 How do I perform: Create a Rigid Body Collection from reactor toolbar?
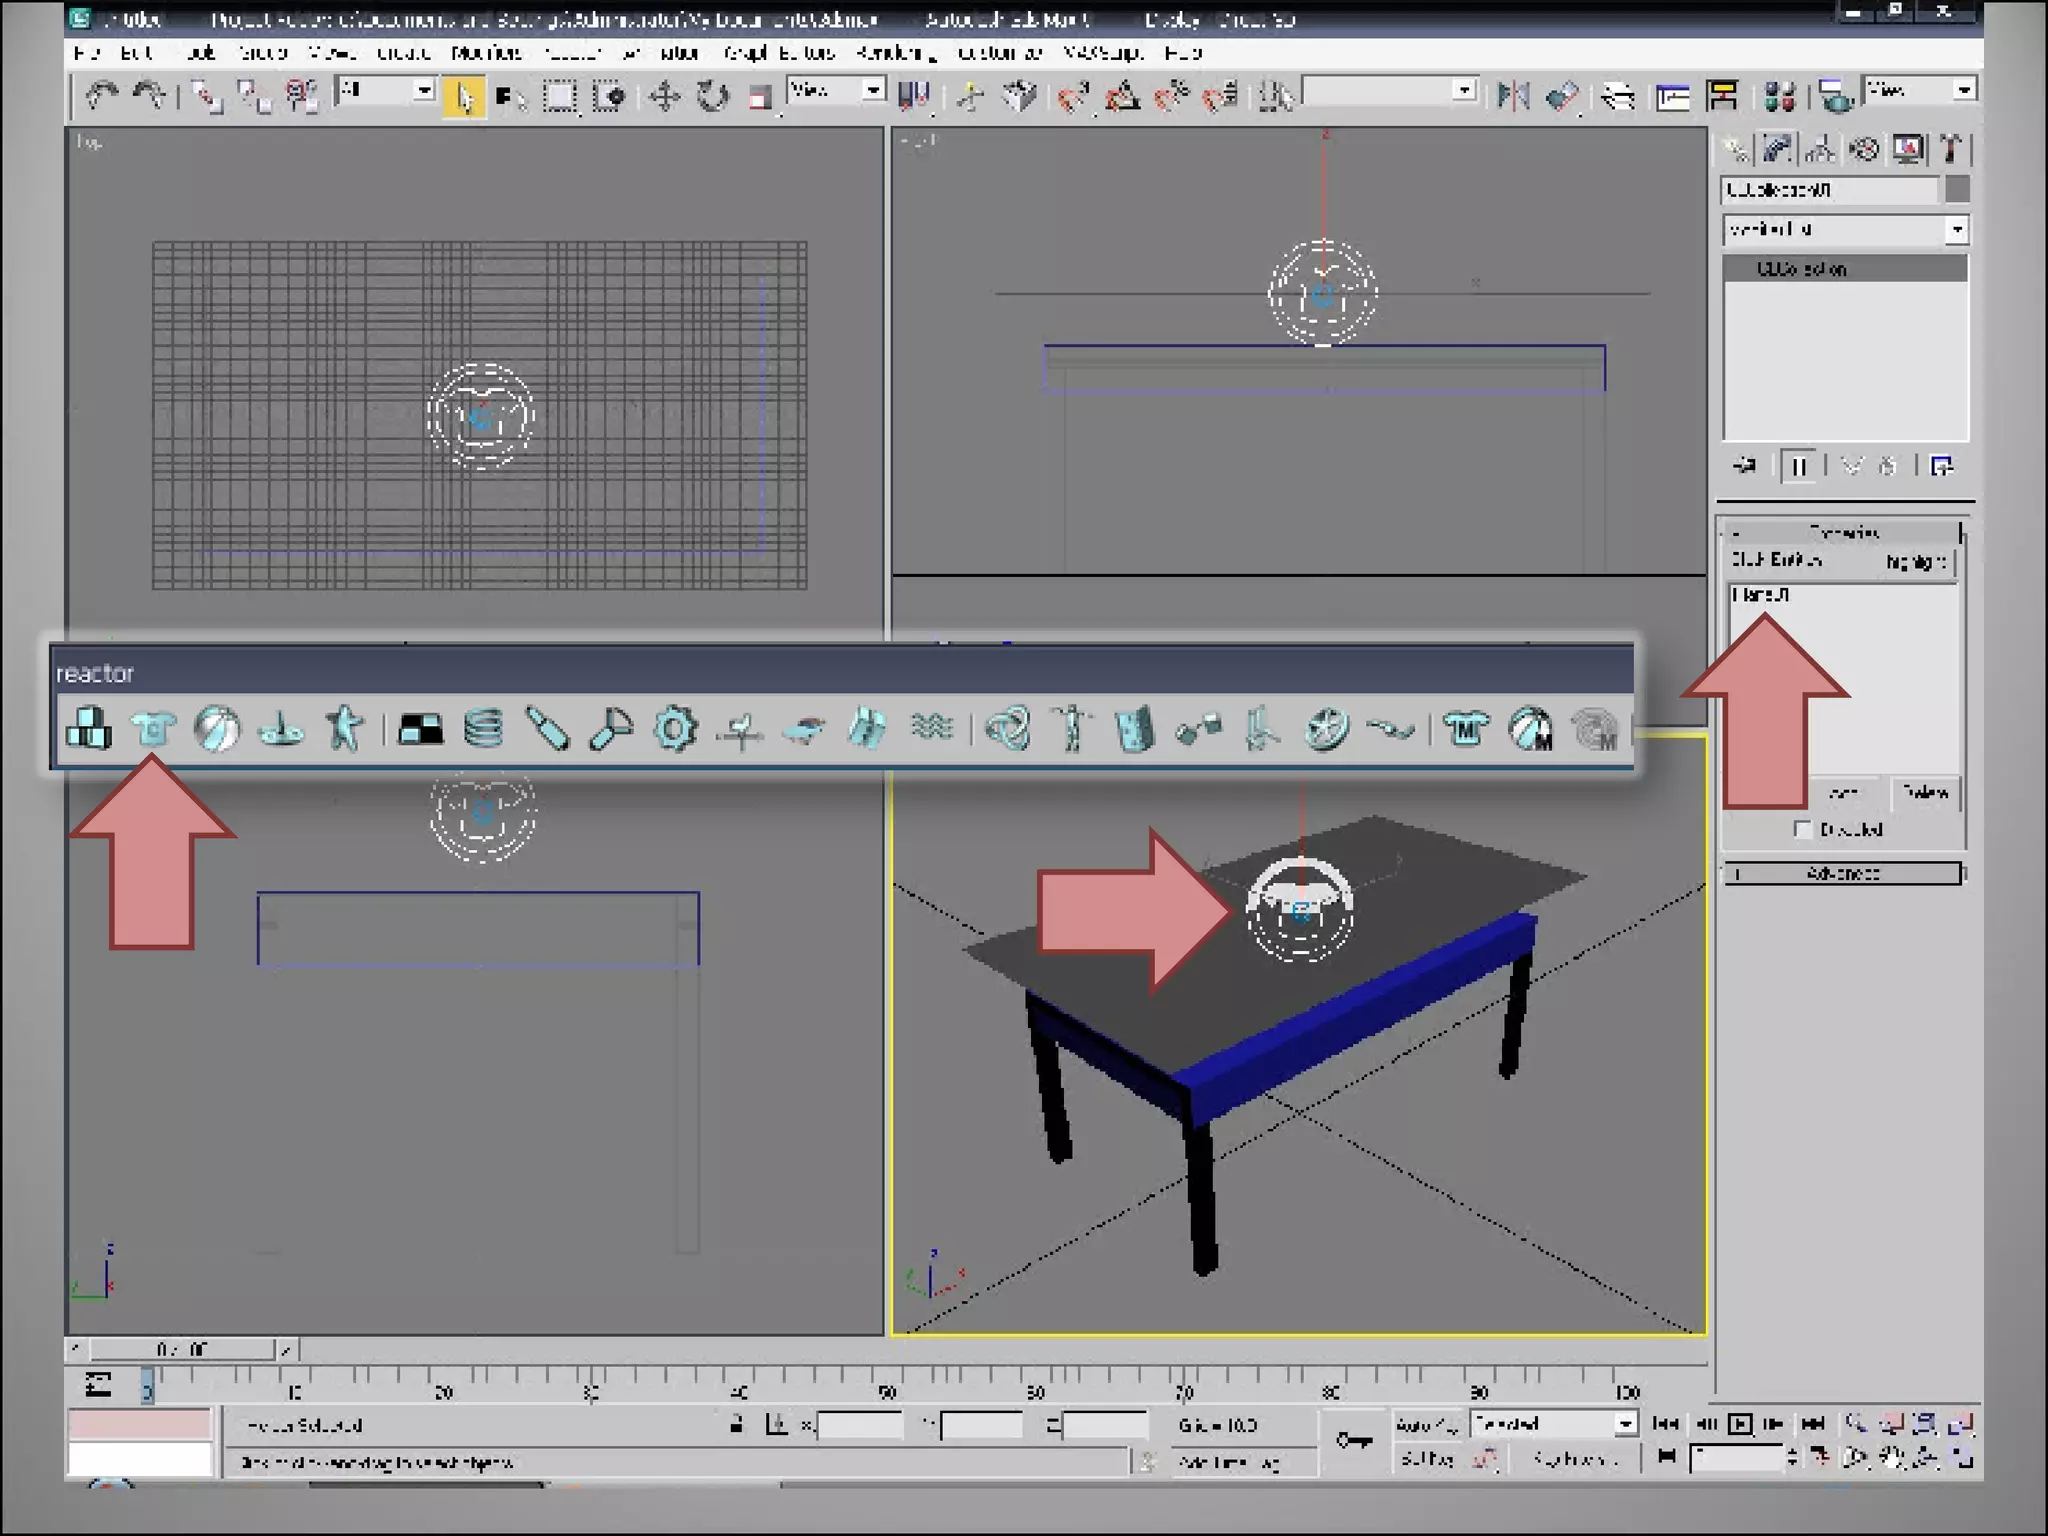[x=89, y=728]
